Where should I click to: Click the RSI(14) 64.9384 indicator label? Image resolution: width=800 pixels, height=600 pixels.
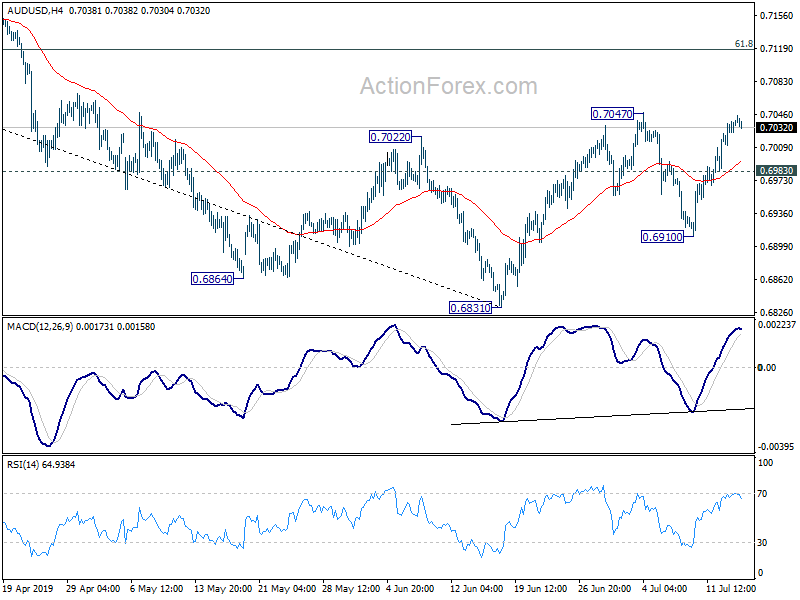click(41, 464)
